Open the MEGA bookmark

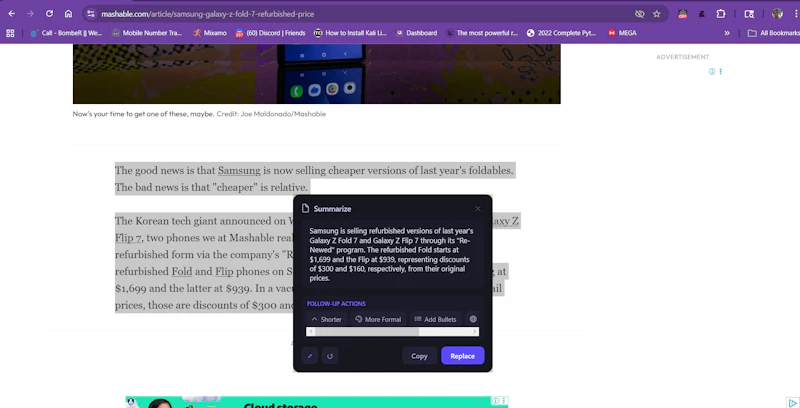622,33
